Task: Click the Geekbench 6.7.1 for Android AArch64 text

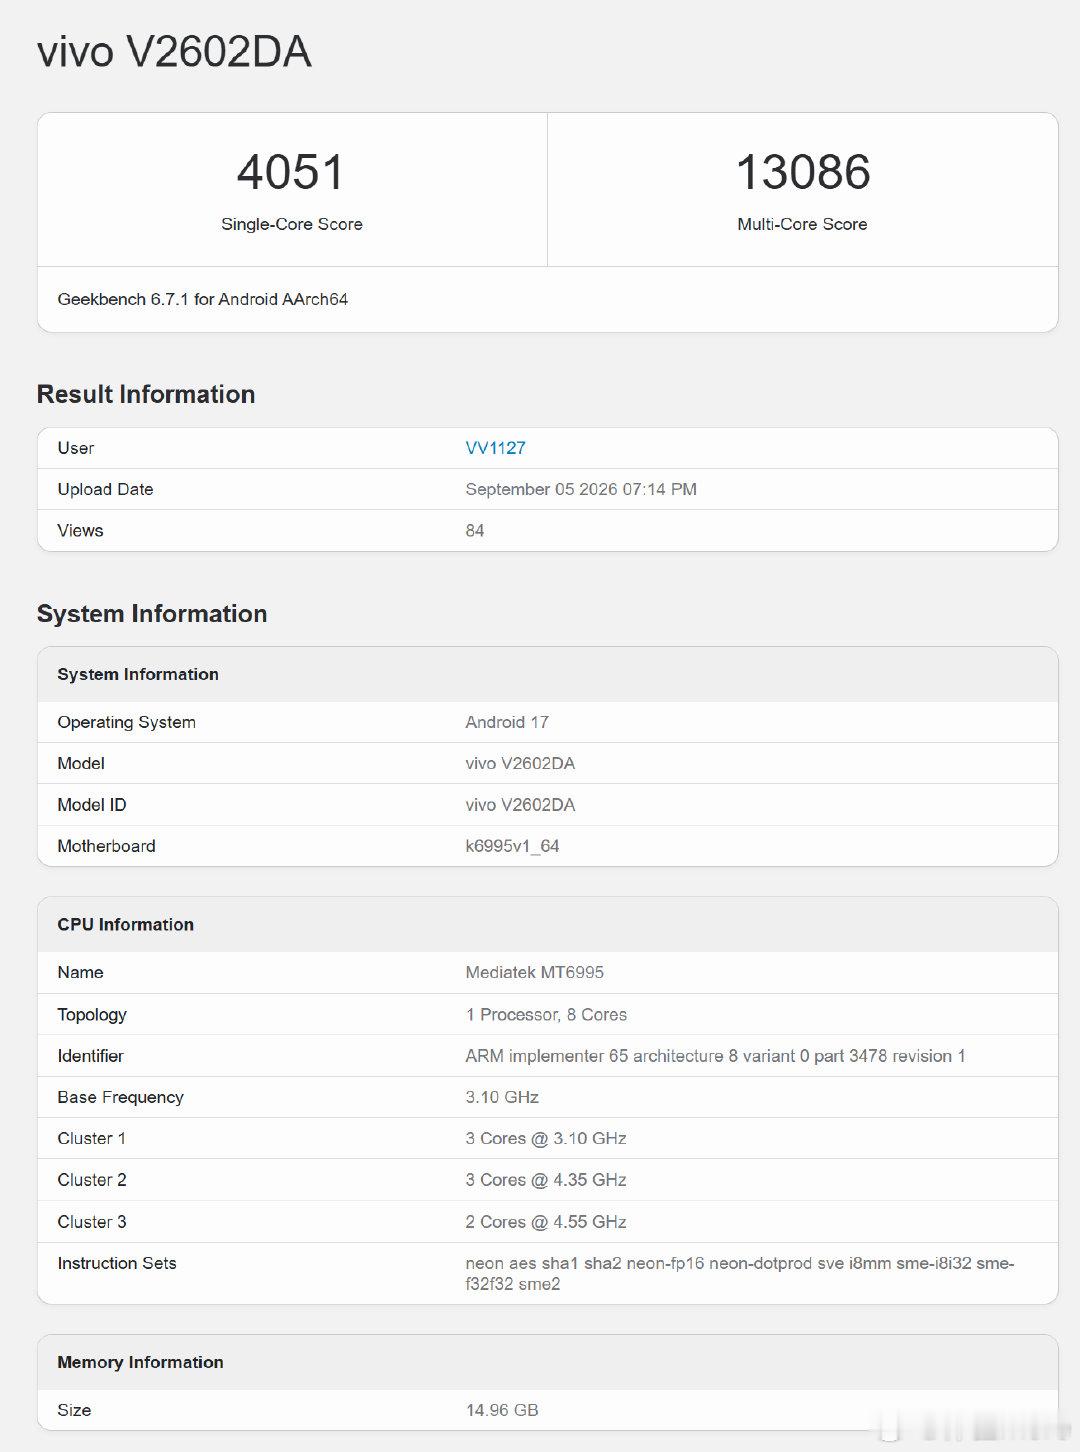Action: [x=203, y=299]
